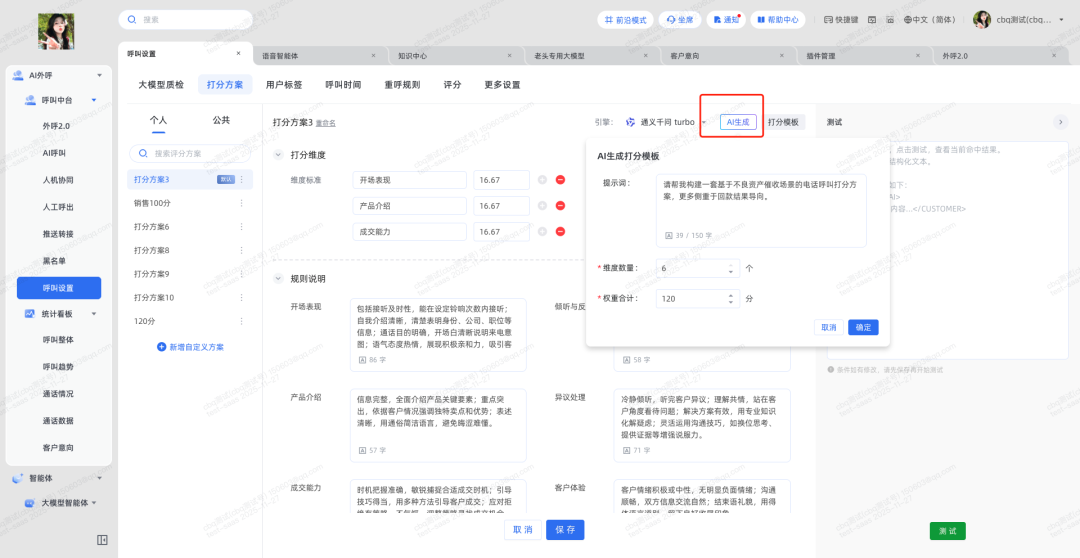Collapse the sidebar using bottom-left panel icon
The image size is (1080, 558).
click(102, 540)
